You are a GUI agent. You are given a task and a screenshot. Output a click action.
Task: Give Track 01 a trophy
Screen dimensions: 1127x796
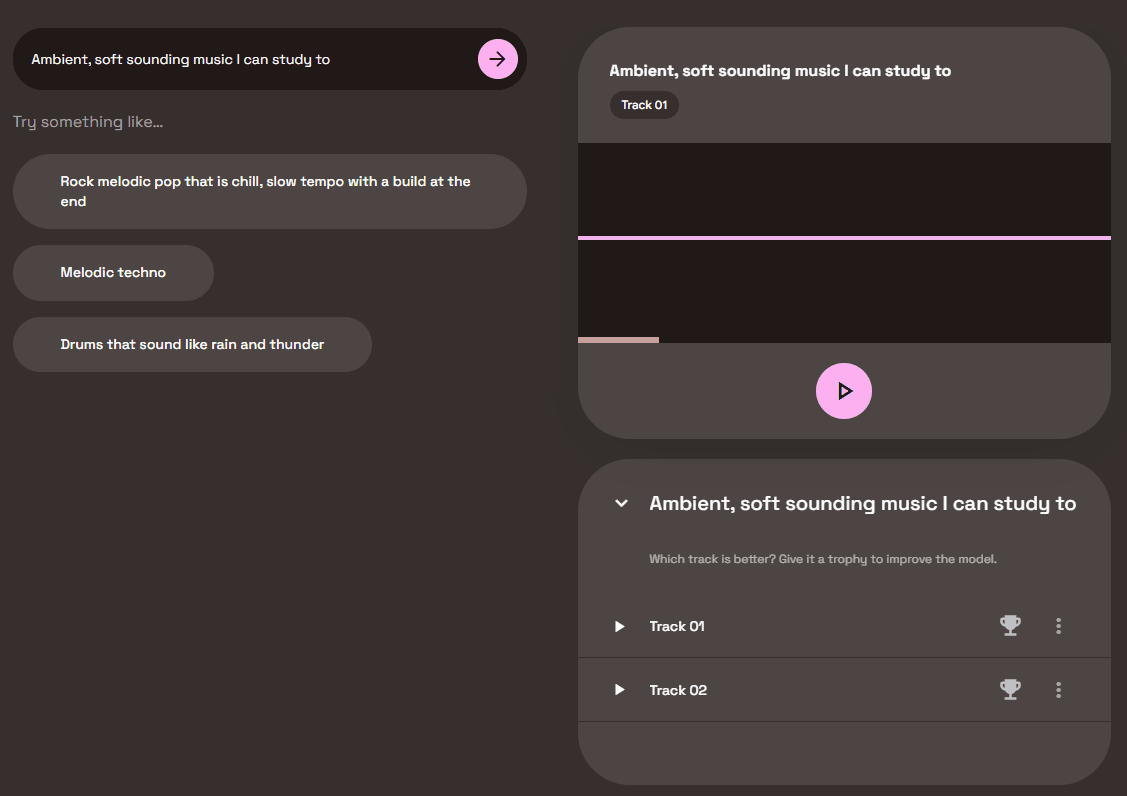(x=1011, y=626)
